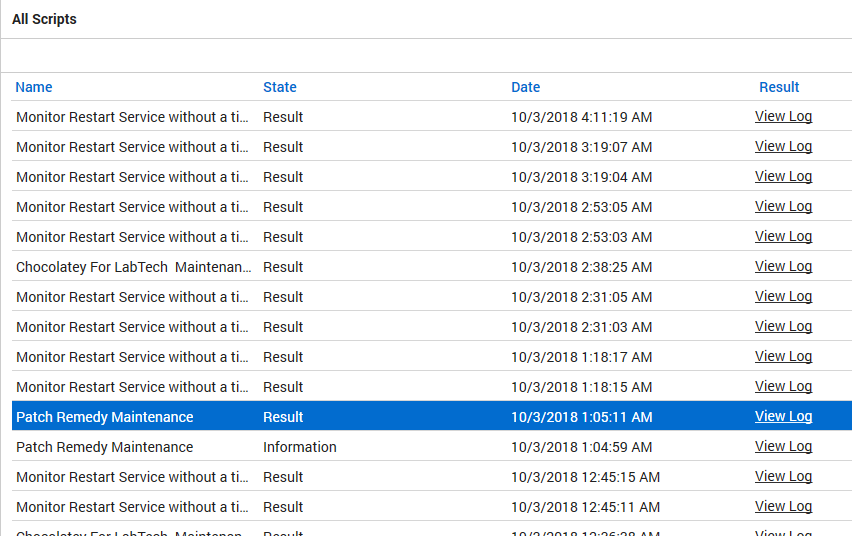Screen dimensions: 852x536
Task: View log for the 2:53:05 AM script
Action: [783, 207]
